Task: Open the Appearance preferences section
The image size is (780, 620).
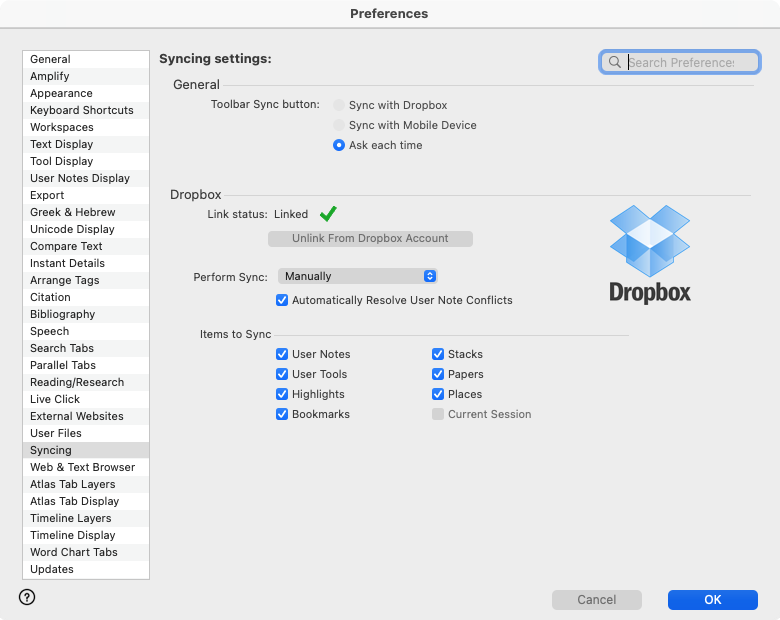Action: click(61, 93)
